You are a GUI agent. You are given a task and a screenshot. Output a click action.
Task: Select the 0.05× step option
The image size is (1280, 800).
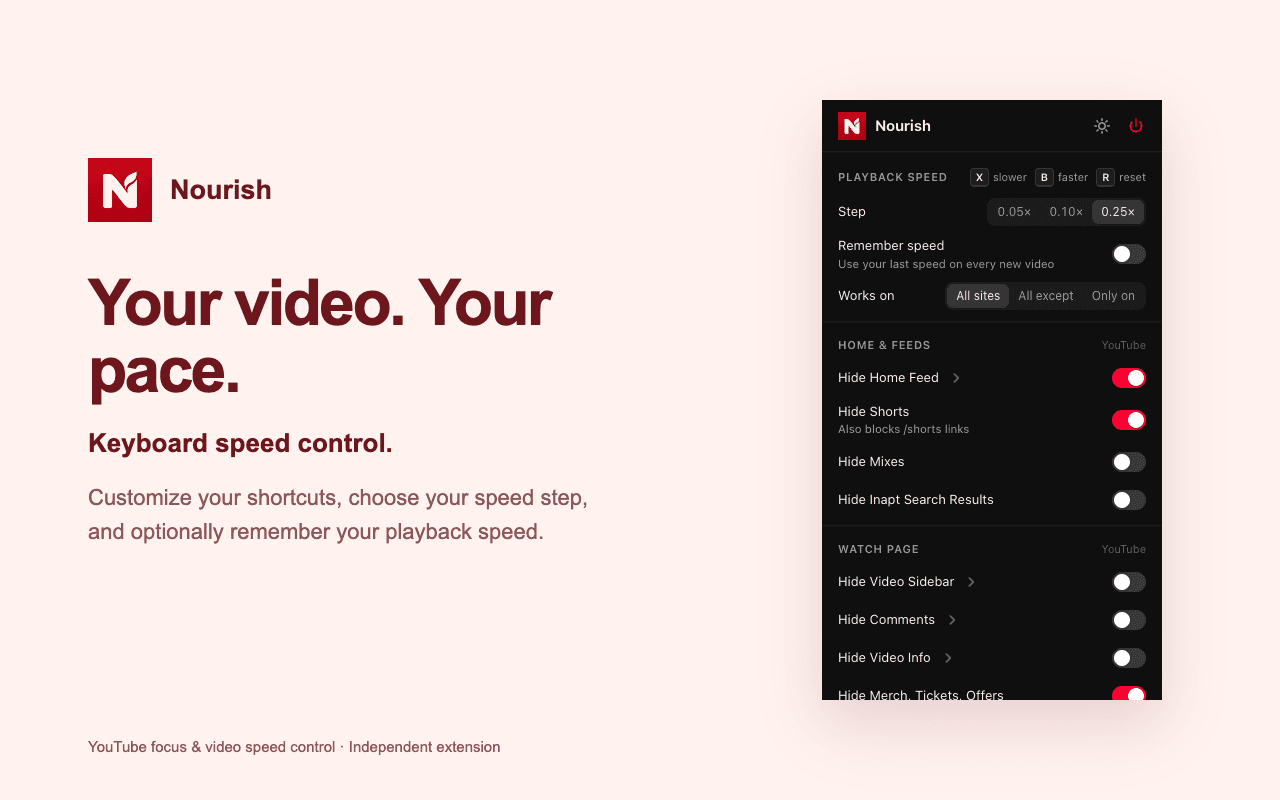click(x=1014, y=212)
